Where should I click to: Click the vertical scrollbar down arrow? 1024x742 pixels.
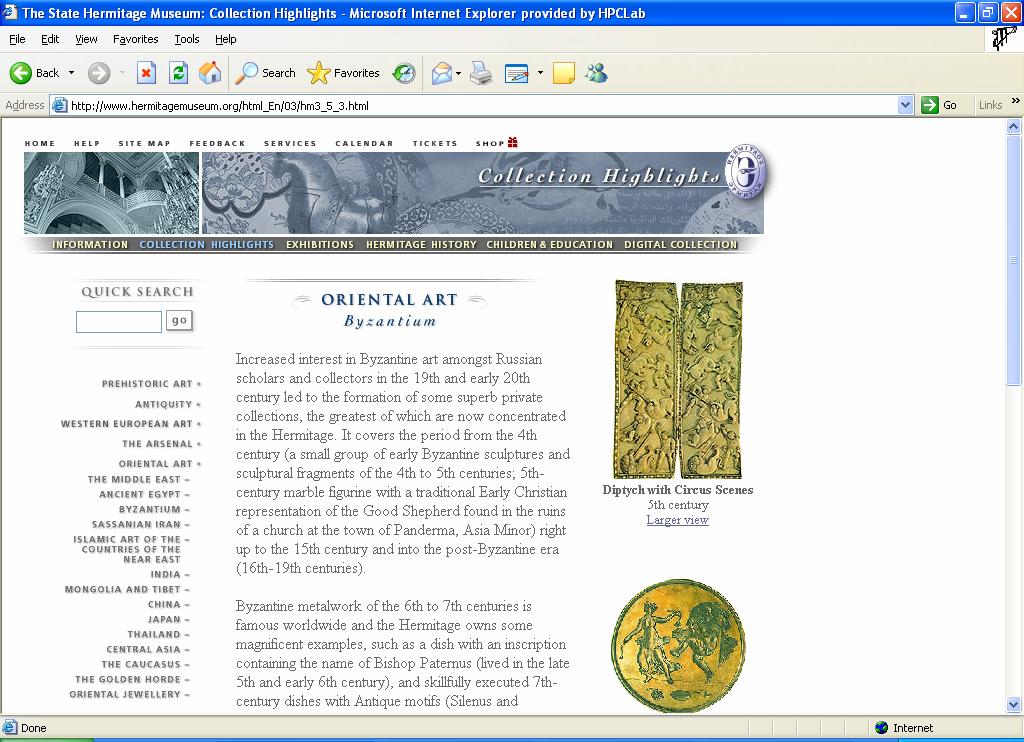[1014, 704]
